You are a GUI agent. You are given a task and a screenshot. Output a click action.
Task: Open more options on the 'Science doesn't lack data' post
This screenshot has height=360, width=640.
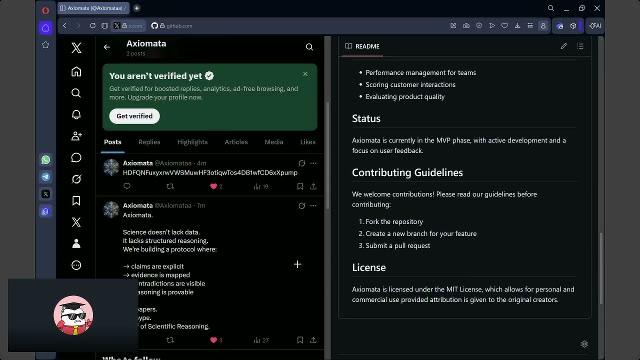[313, 206]
